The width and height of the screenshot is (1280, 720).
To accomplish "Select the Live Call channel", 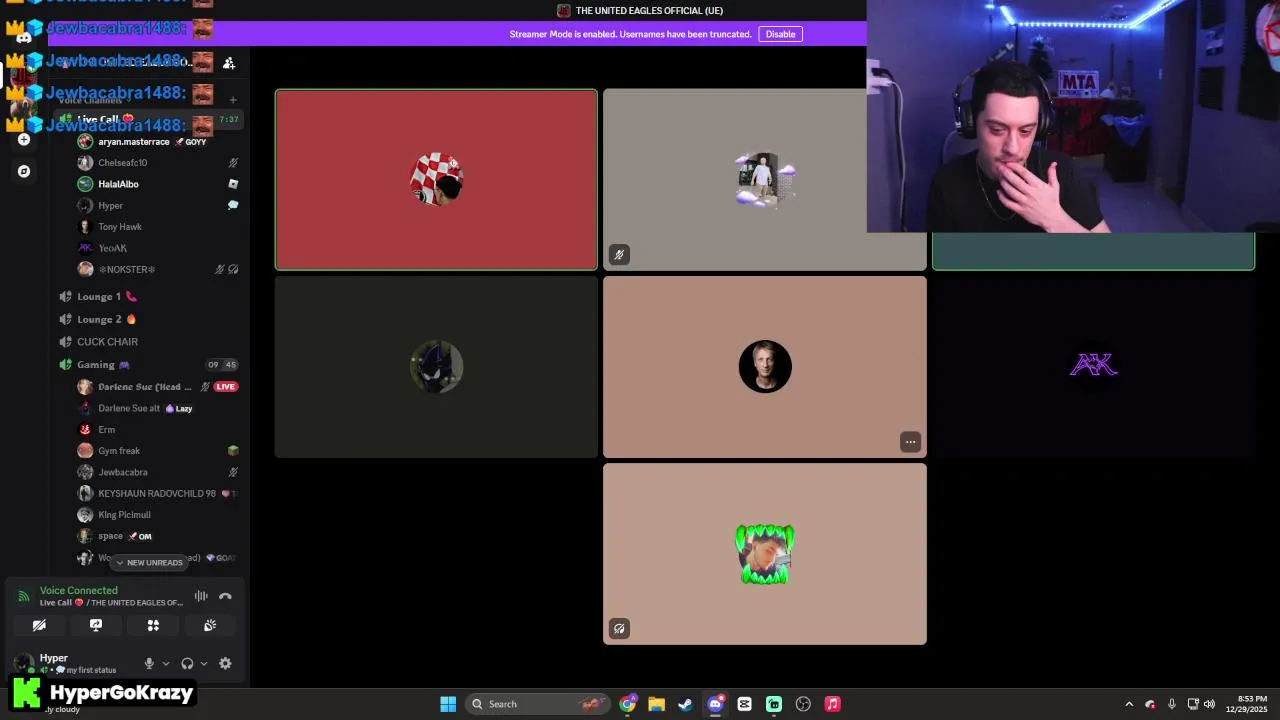I will click(148, 119).
